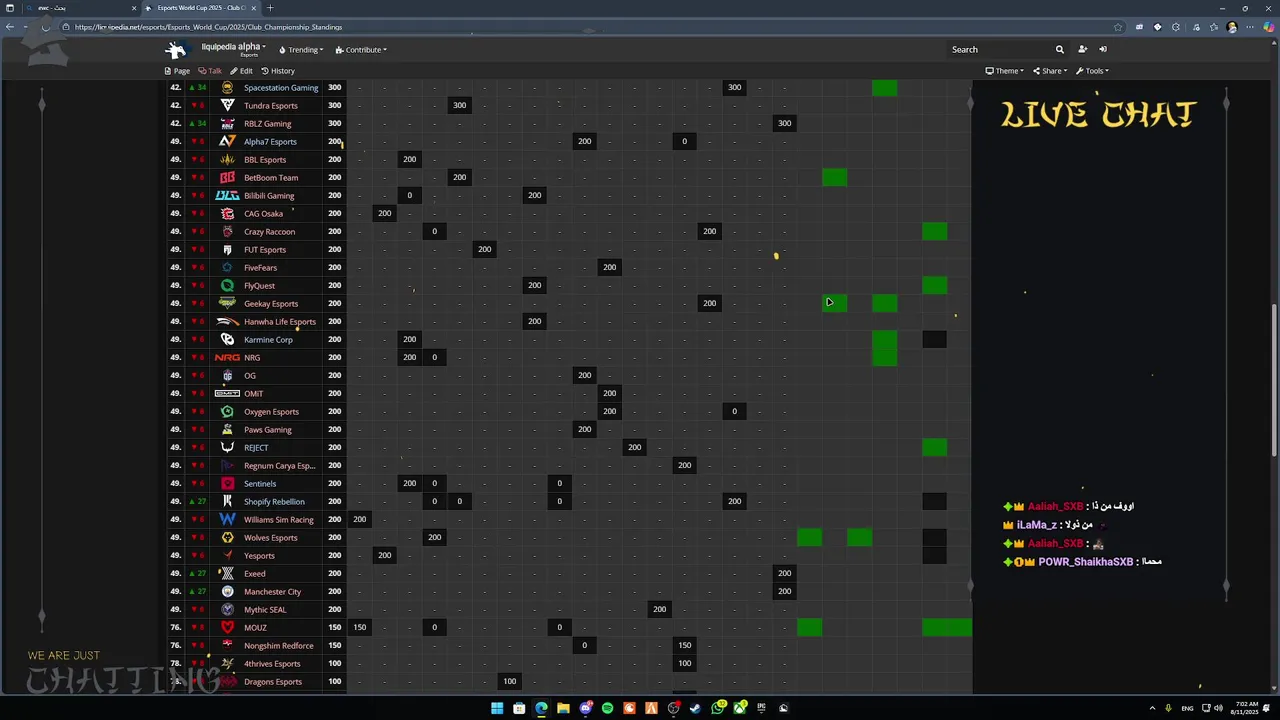Expand the Trending dropdown
Image resolution: width=1280 pixels, height=720 pixels.
click(301, 49)
